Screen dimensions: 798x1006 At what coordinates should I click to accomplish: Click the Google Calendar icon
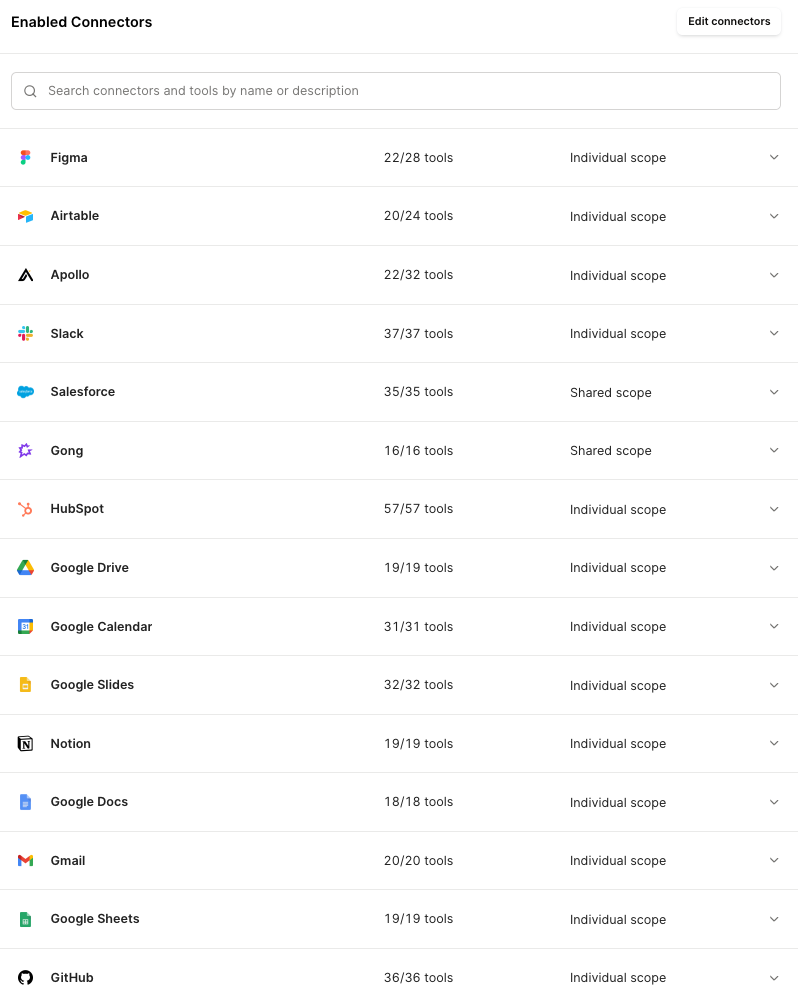(x=25, y=627)
